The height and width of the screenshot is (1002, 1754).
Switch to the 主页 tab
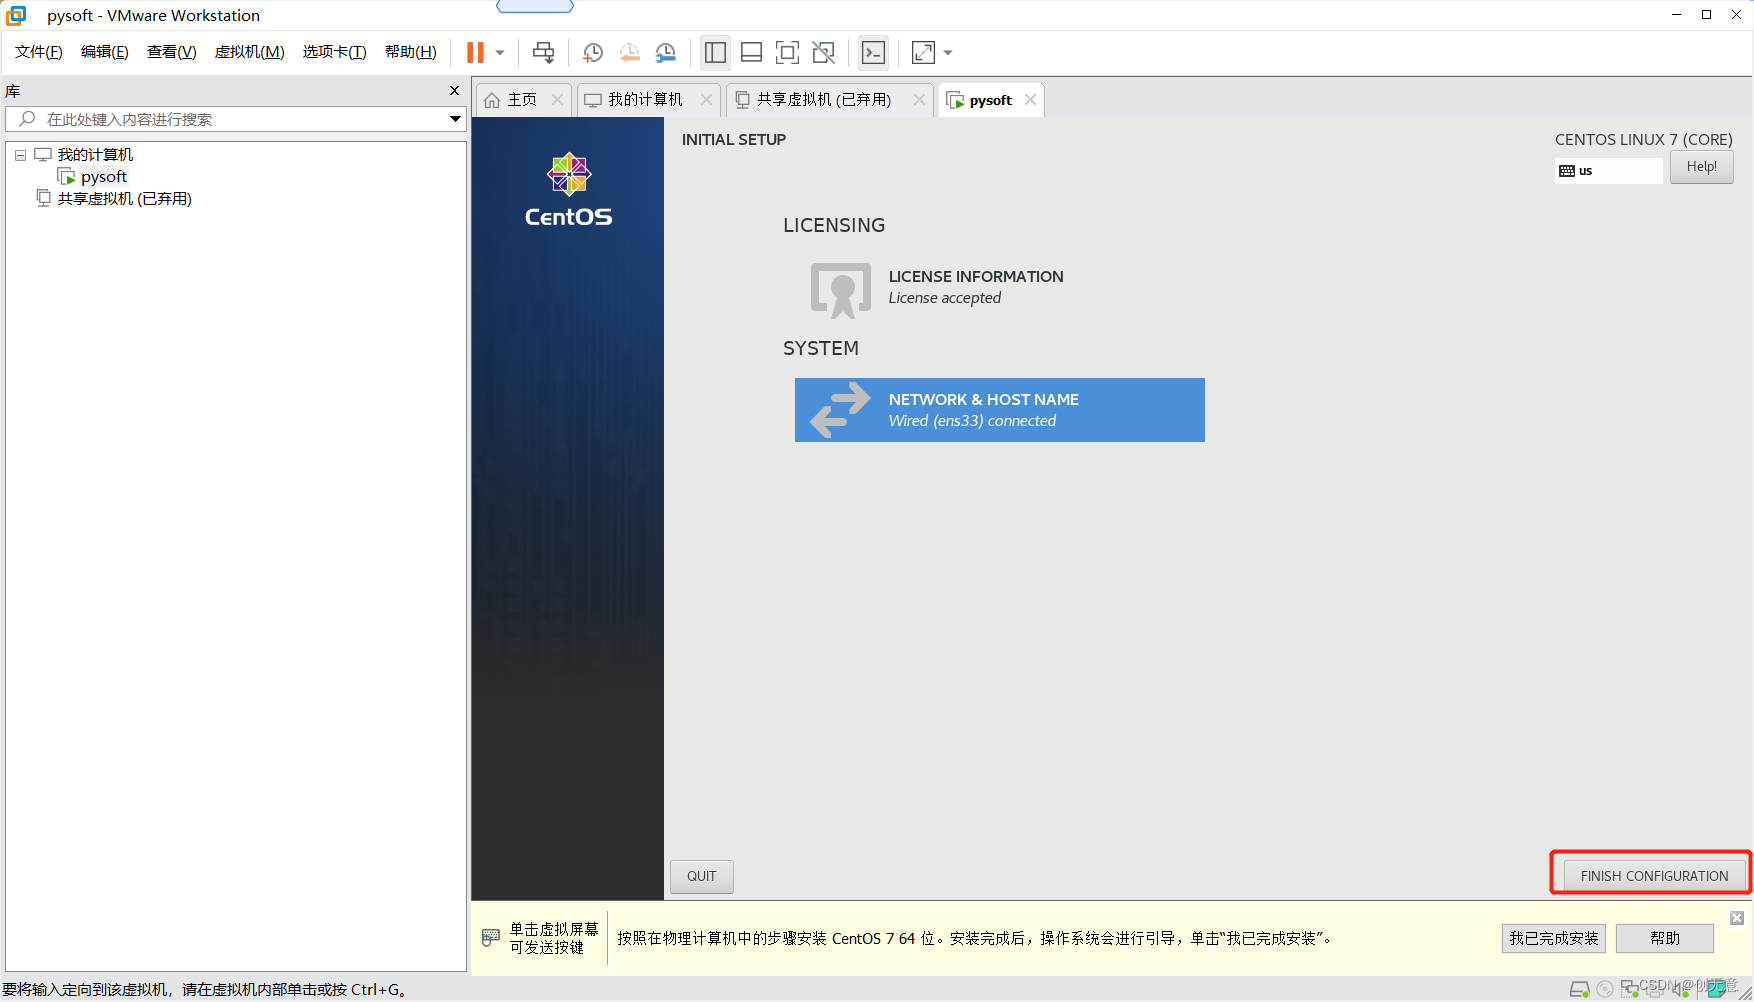(x=522, y=100)
